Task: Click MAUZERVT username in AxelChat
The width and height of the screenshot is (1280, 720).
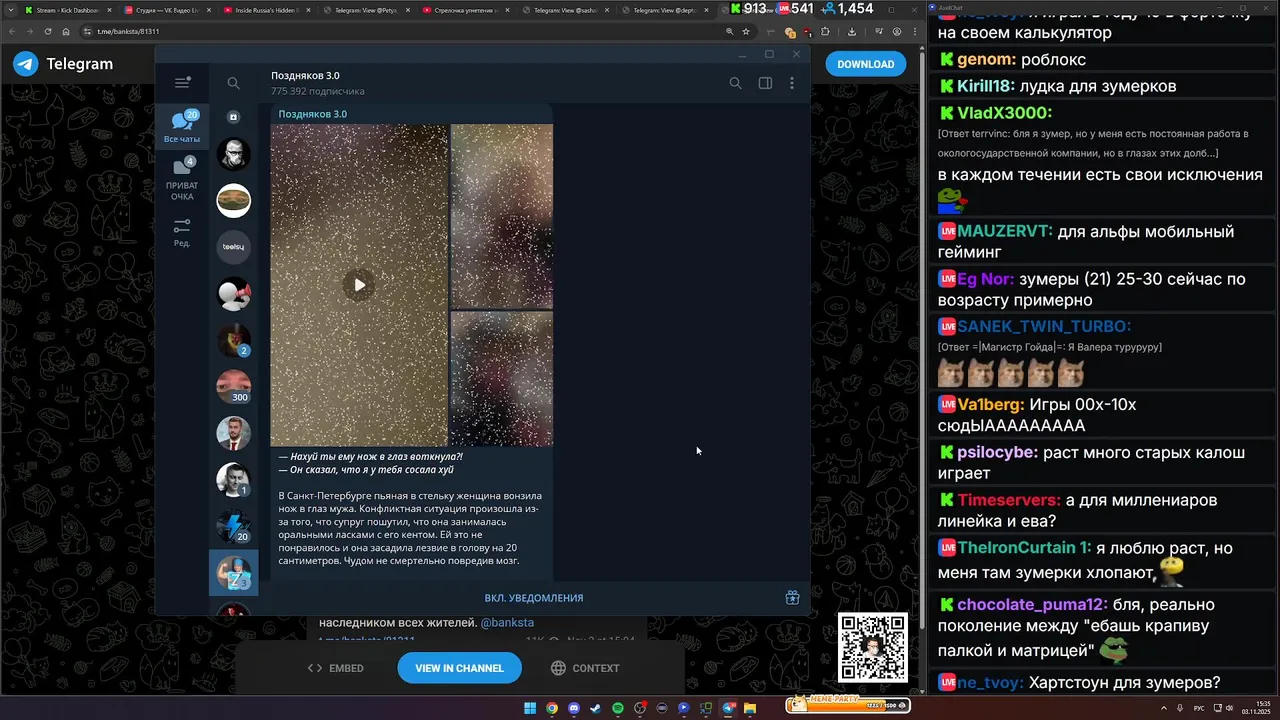Action: 1005,231
